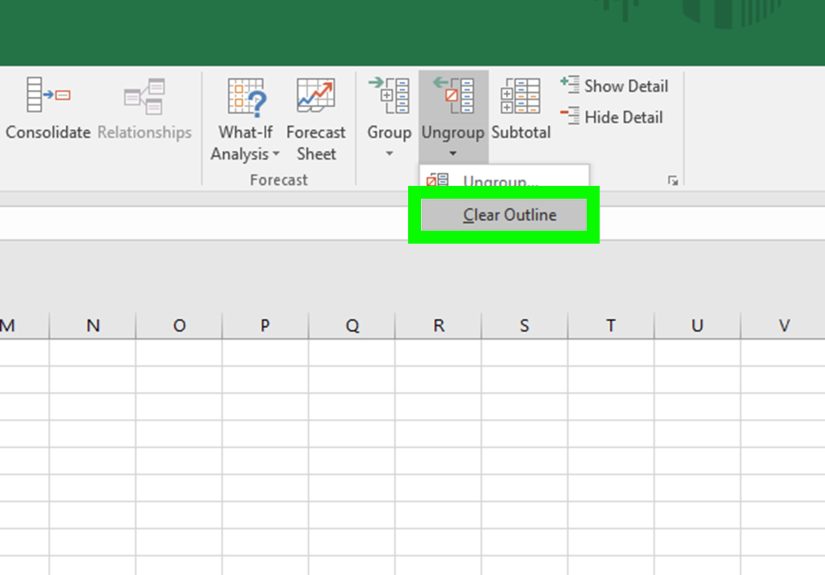
Task: Select column V header
Action: [x=783, y=326]
